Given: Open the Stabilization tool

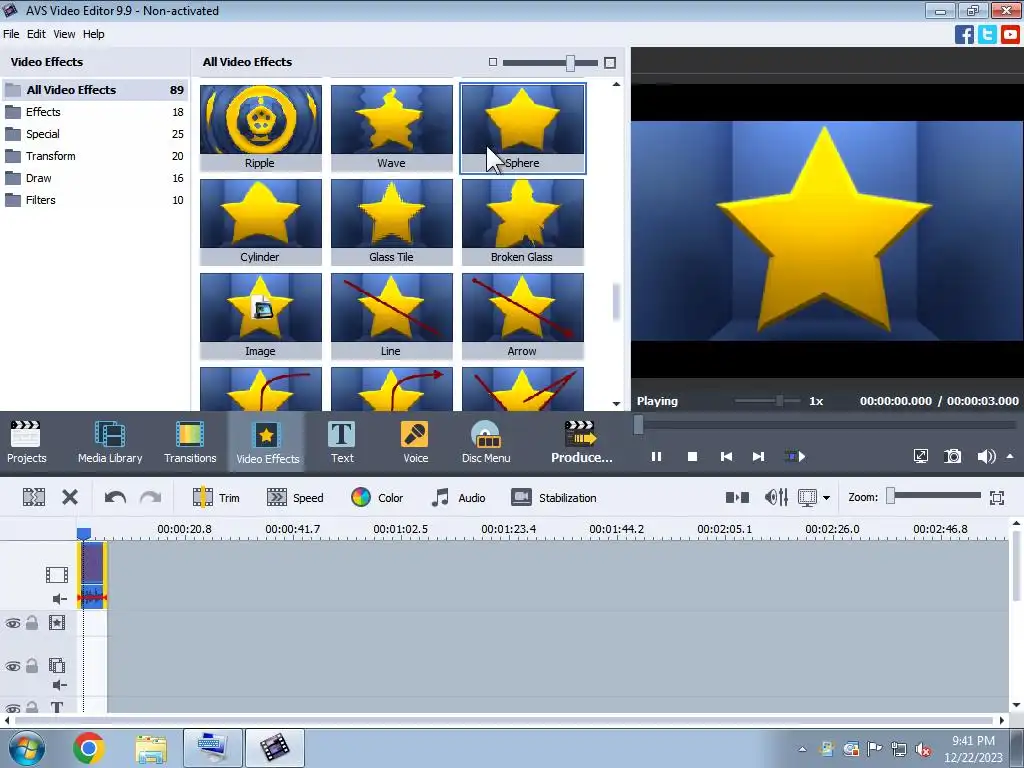Looking at the screenshot, I should (554, 498).
